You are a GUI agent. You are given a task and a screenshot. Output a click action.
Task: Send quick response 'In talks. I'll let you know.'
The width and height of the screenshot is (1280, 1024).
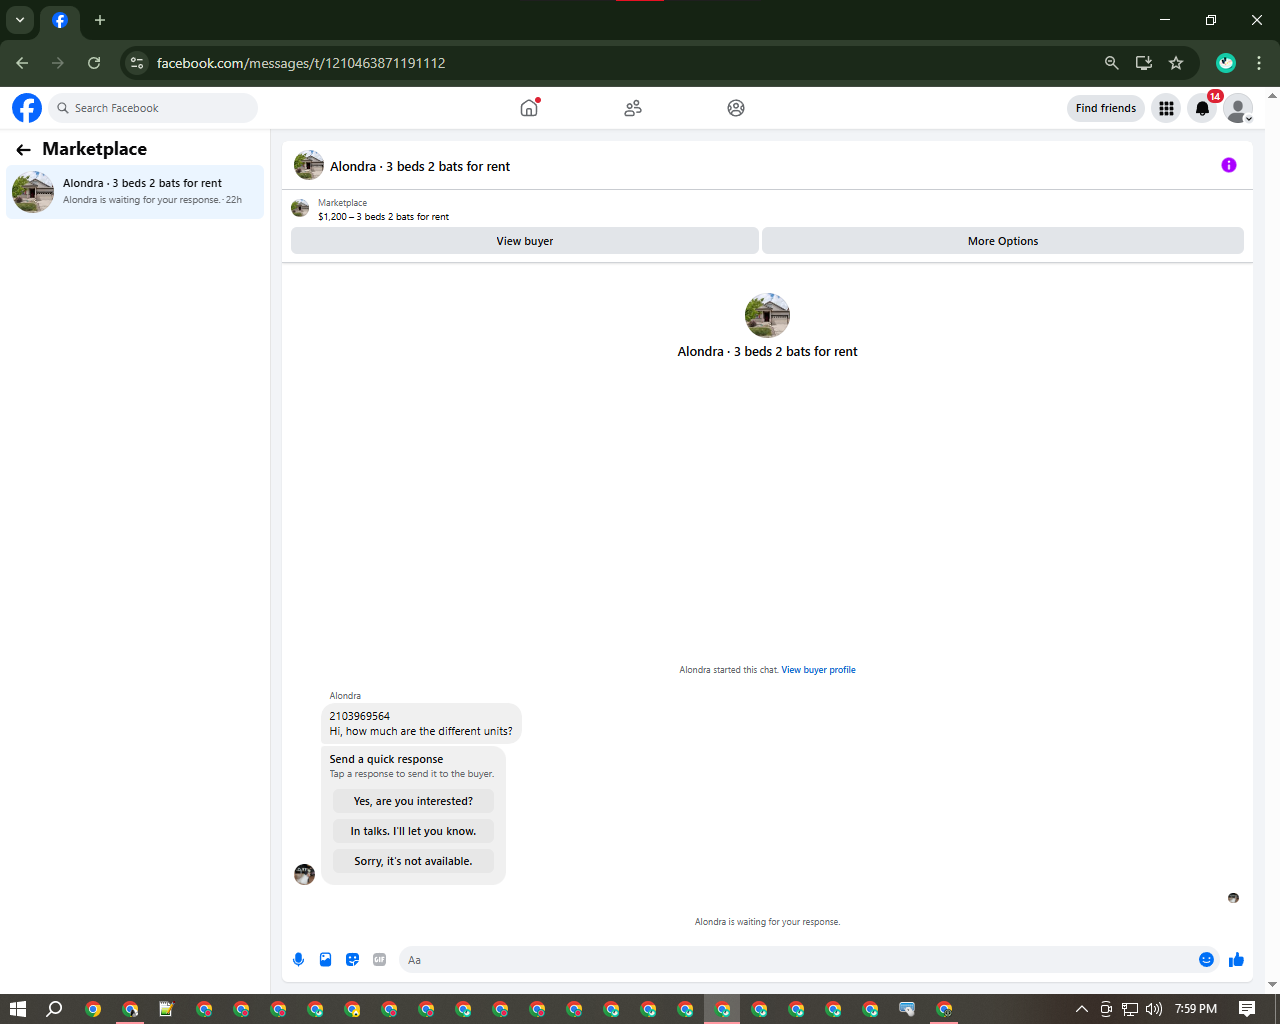tap(413, 831)
